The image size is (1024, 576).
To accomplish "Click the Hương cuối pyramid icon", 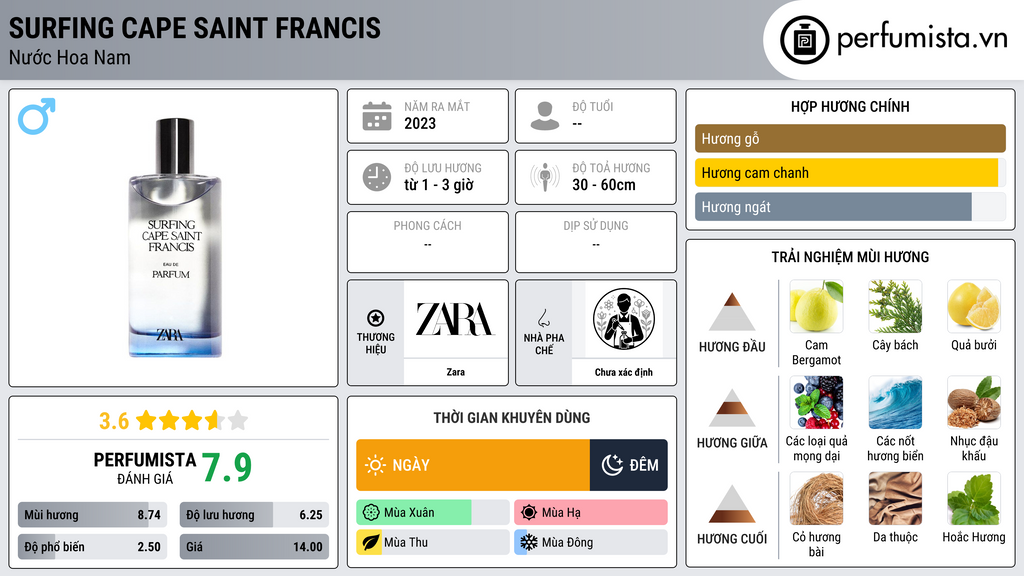I will click(x=732, y=504).
